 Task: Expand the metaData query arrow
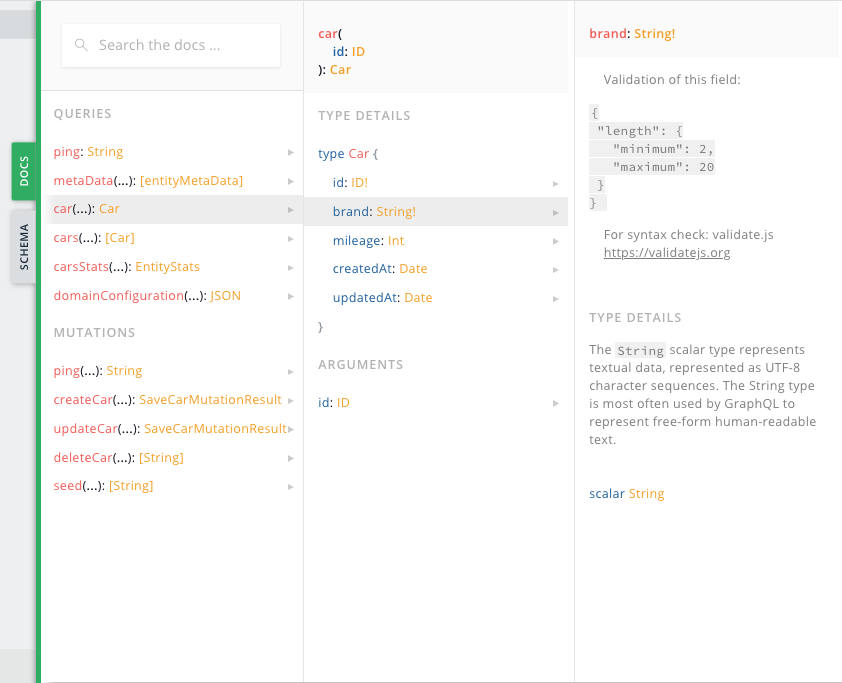(x=290, y=181)
